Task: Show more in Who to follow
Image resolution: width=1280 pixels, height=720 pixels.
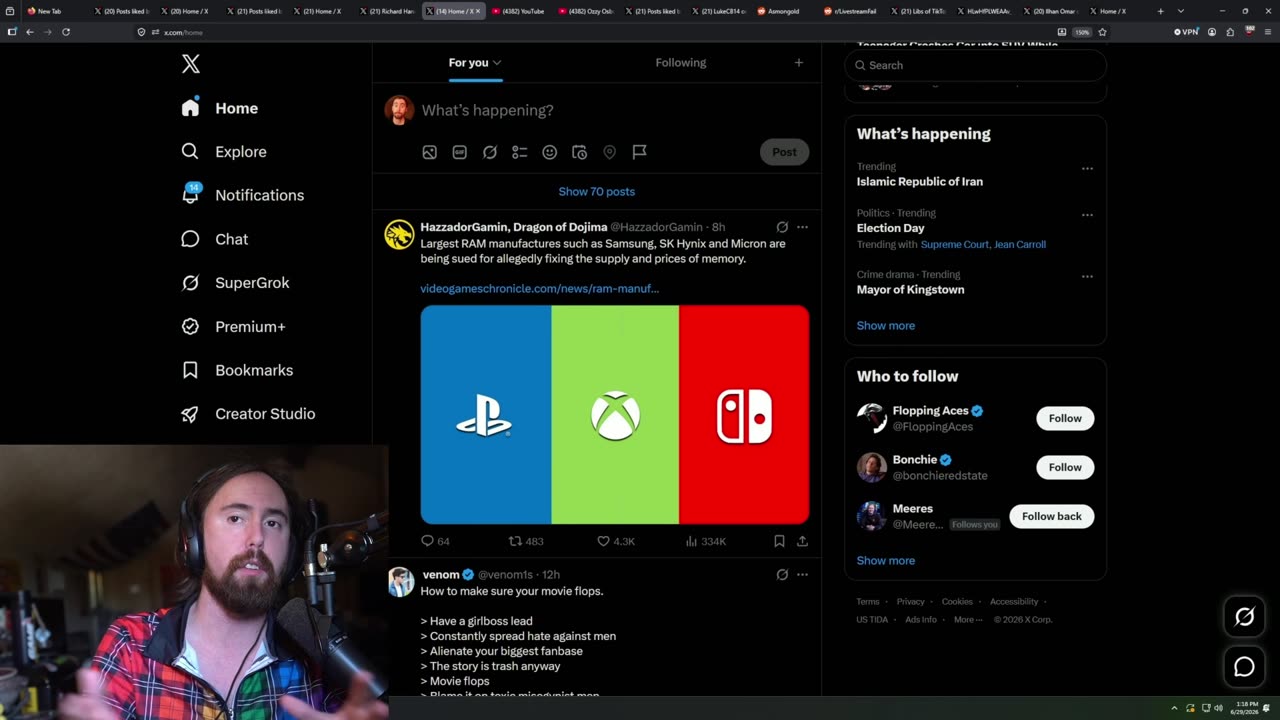Action: tap(885, 560)
